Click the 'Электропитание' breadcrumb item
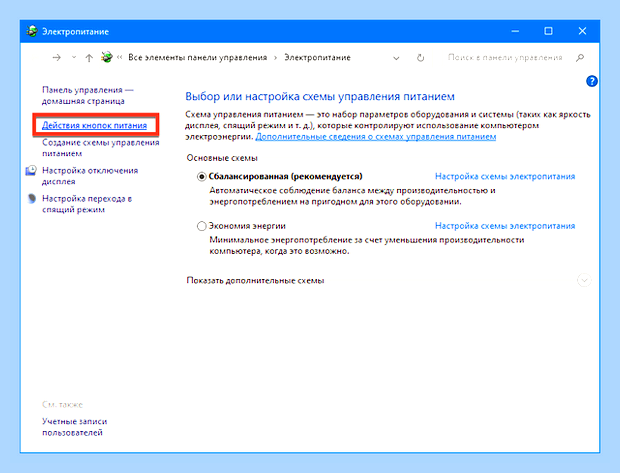 point(318,58)
